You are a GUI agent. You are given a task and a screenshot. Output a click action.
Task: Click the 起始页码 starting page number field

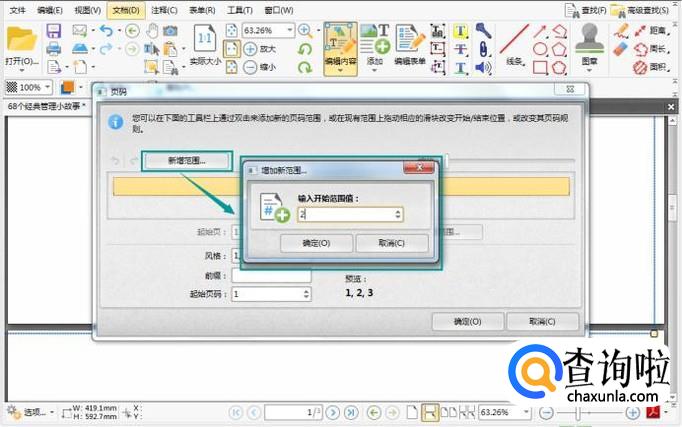click(x=271, y=294)
